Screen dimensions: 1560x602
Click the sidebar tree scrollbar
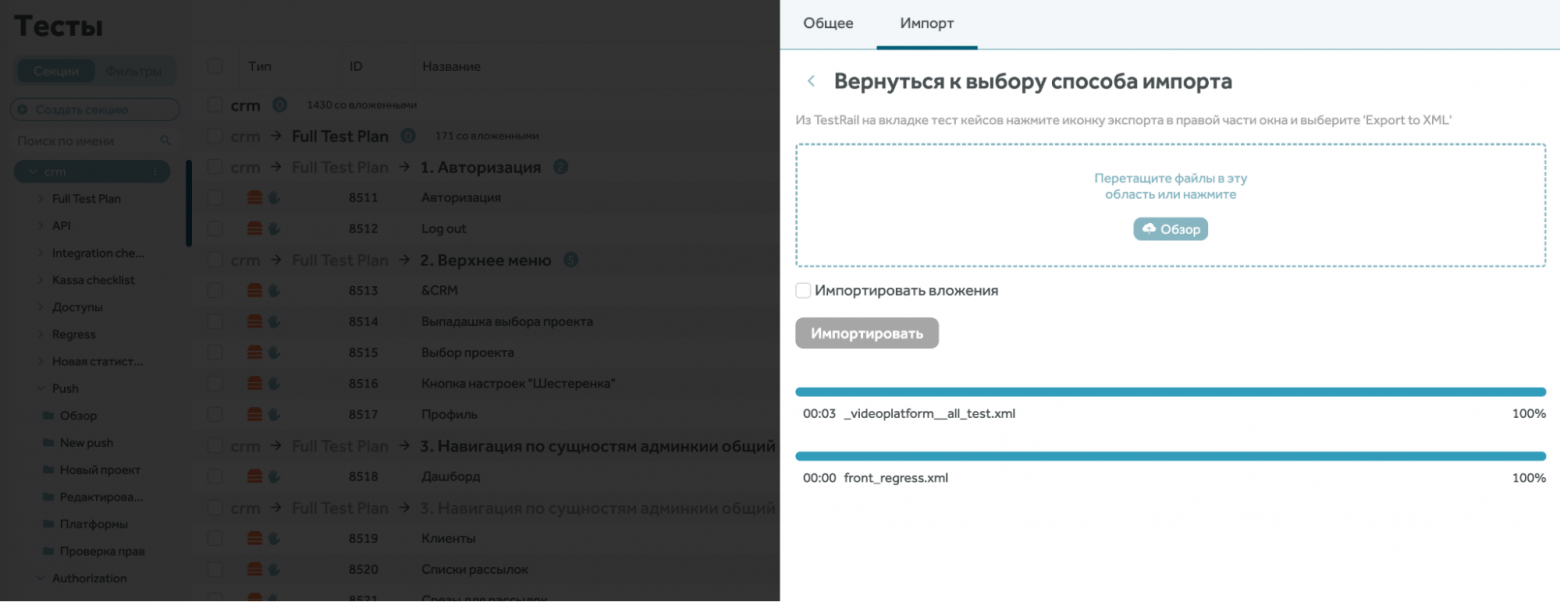click(189, 203)
